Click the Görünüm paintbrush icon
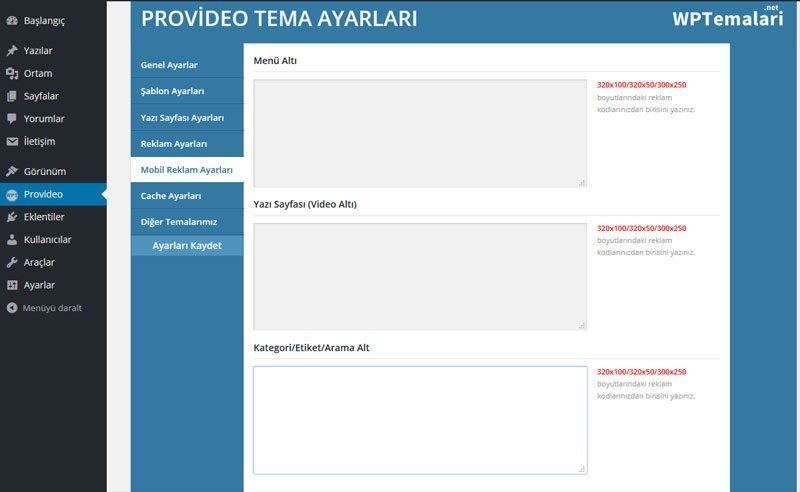Viewport: 800px width, 492px height. [x=12, y=171]
